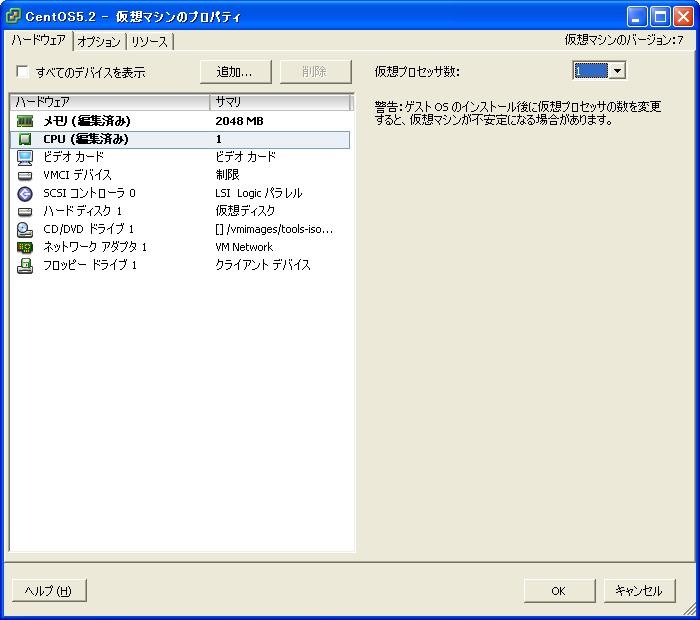Click the 追加... button
This screenshot has width=700, height=620.
tap(235, 72)
